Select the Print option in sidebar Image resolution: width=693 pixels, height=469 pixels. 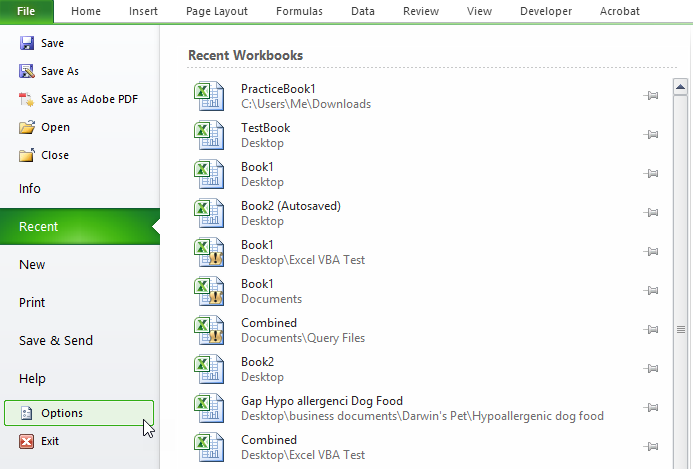[x=32, y=303]
